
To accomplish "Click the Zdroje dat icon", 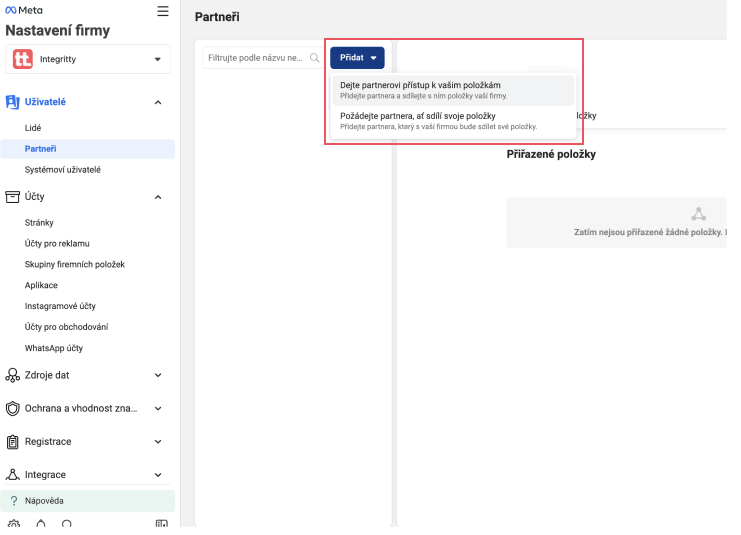I will tap(13, 376).
